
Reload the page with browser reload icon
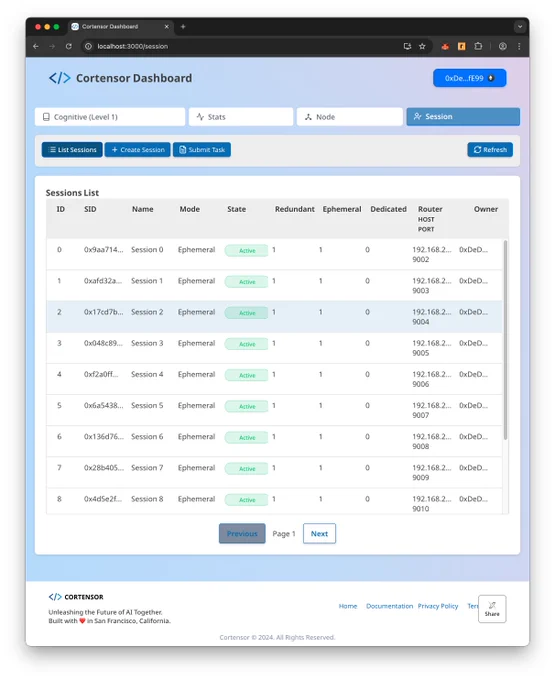click(x=69, y=46)
